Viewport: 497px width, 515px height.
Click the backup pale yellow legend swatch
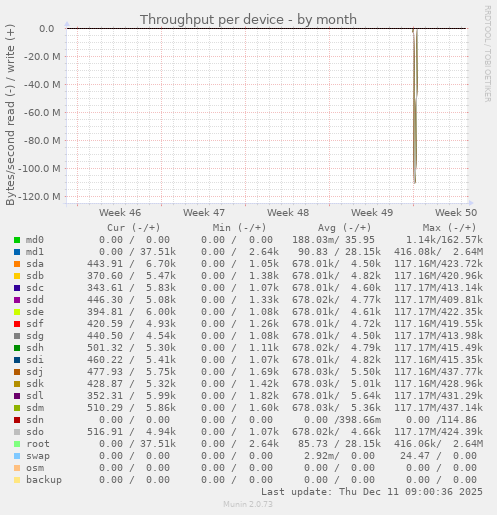click(x=17, y=480)
